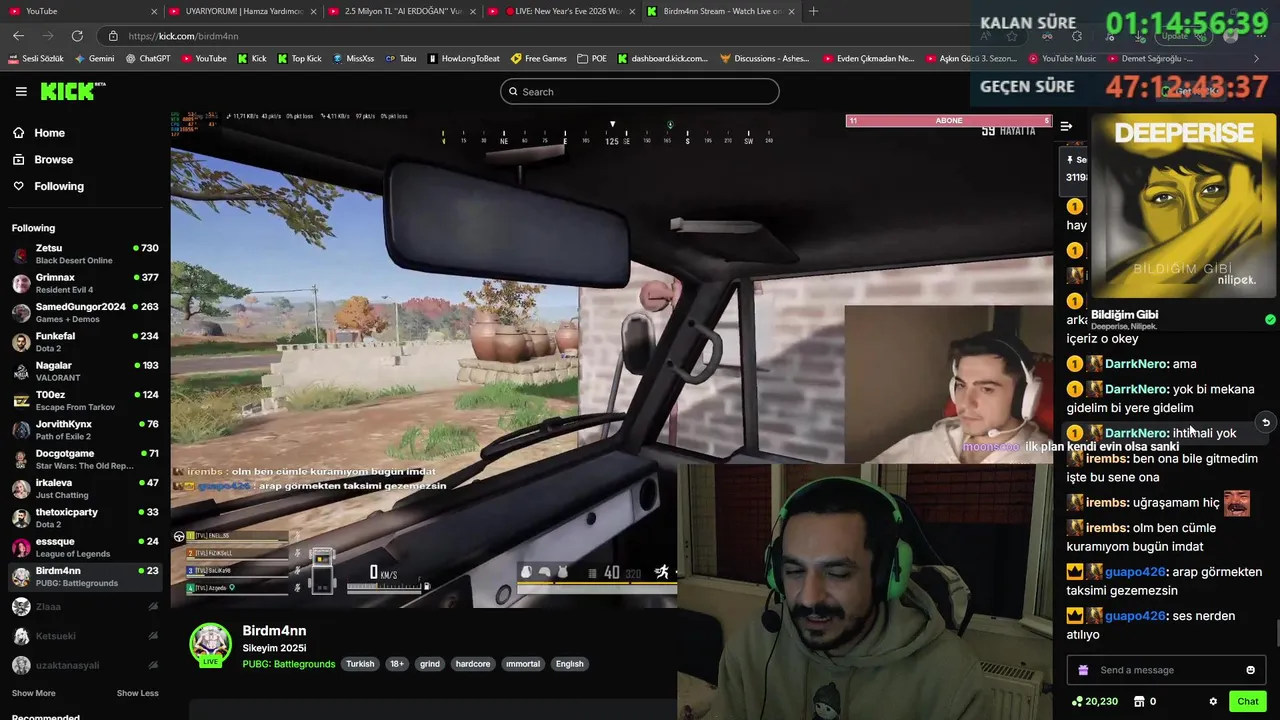Image resolution: width=1280 pixels, height=720 pixels.
Task: Open a new browser tab with the plus
Action: click(813, 11)
